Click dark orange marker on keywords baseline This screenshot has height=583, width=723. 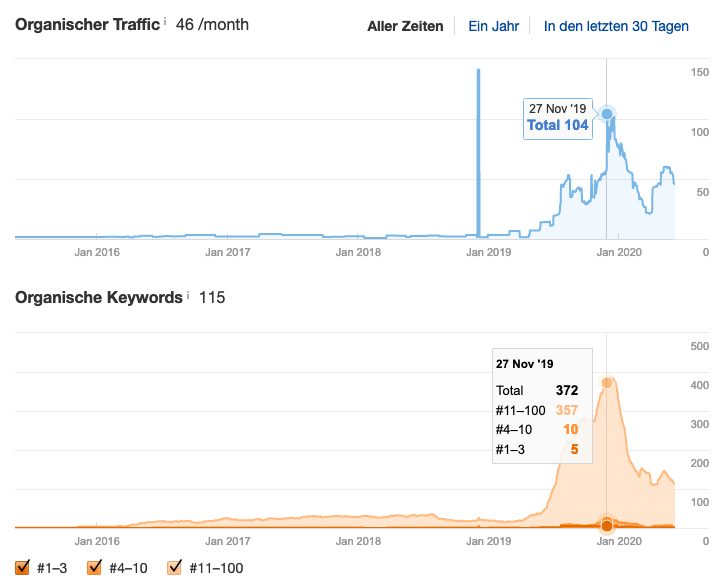tap(607, 525)
